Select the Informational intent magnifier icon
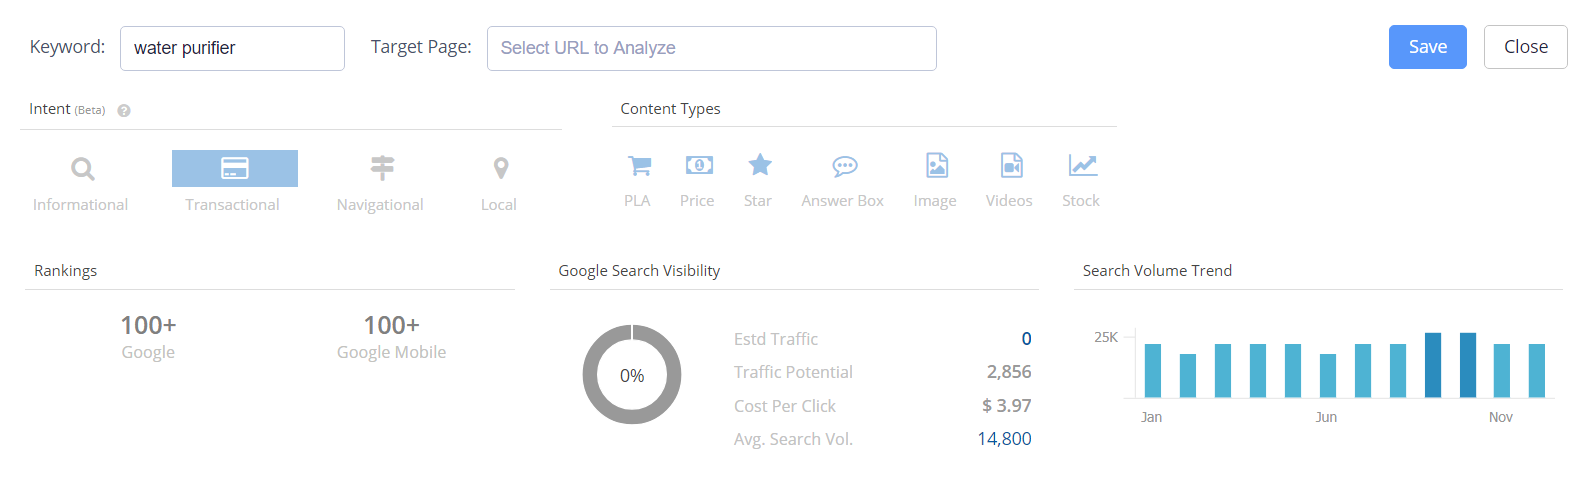 click(x=83, y=169)
